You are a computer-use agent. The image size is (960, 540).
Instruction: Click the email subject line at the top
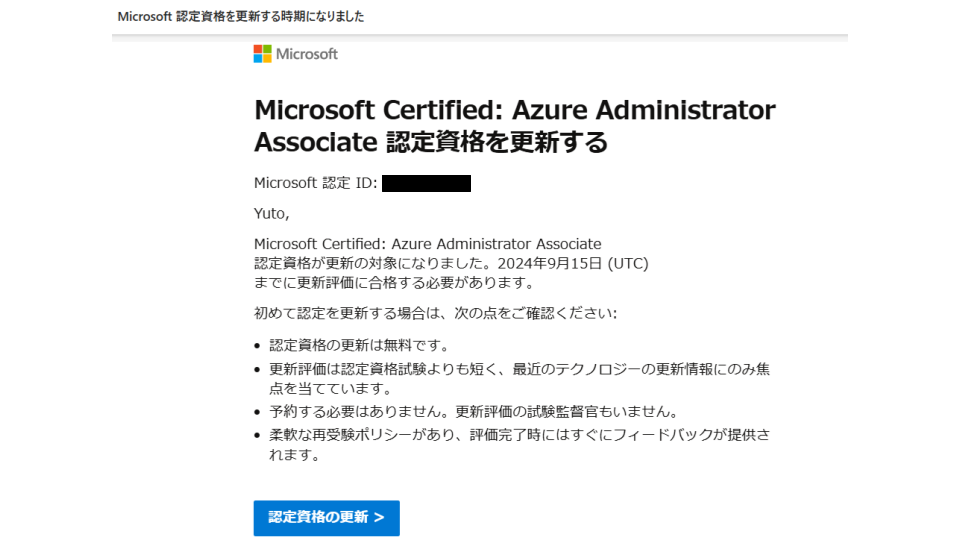241,17
